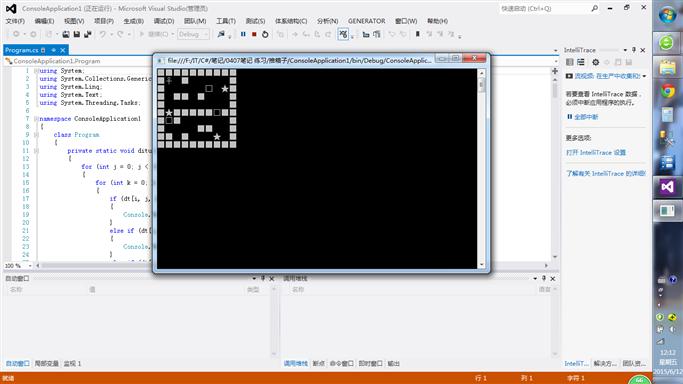Pause debugging with the Break All button
The width and height of the screenshot is (683, 384).
click(x=243, y=34)
